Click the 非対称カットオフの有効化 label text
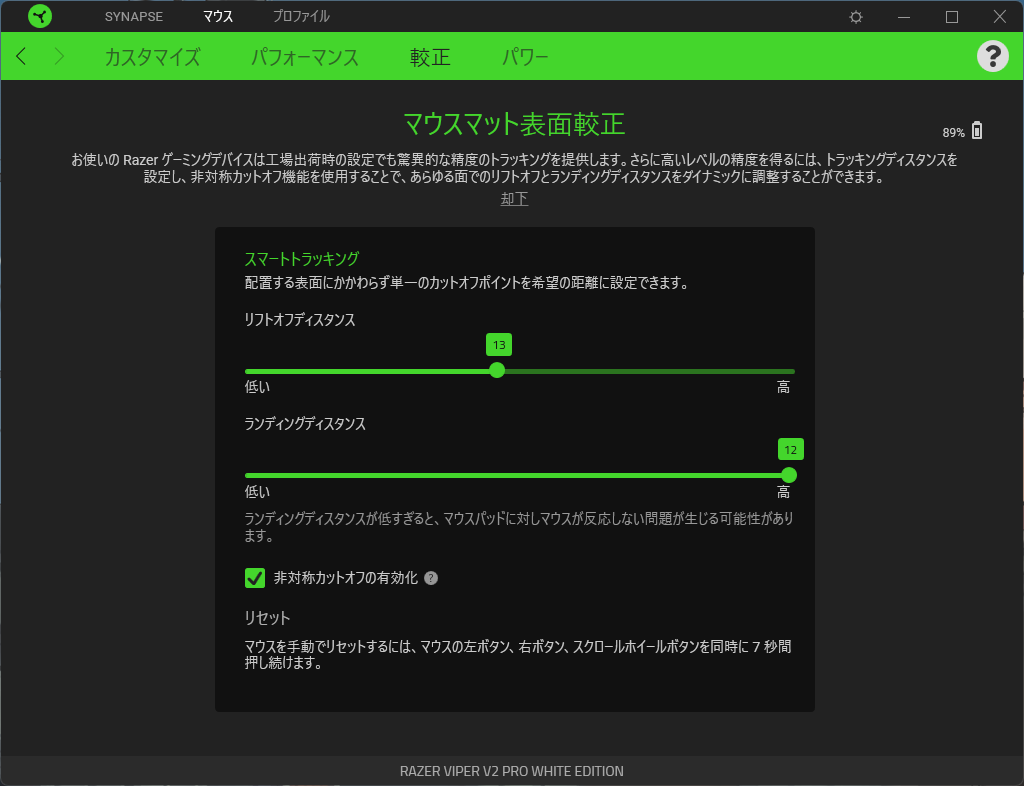1024x786 pixels. pyautogui.click(x=345, y=578)
